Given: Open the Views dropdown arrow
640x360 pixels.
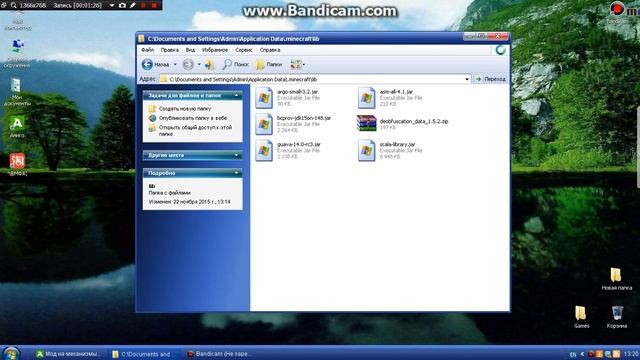Looking at the screenshot, I should pyautogui.click(x=304, y=64).
